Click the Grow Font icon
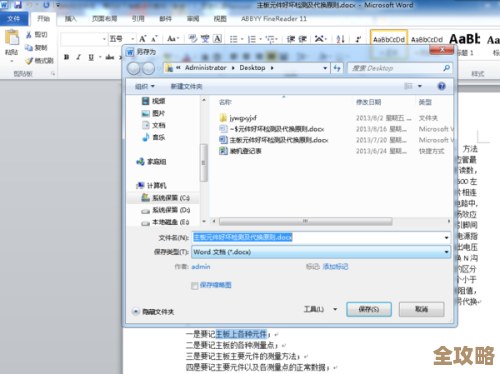 pyautogui.click(x=143, y=39)
